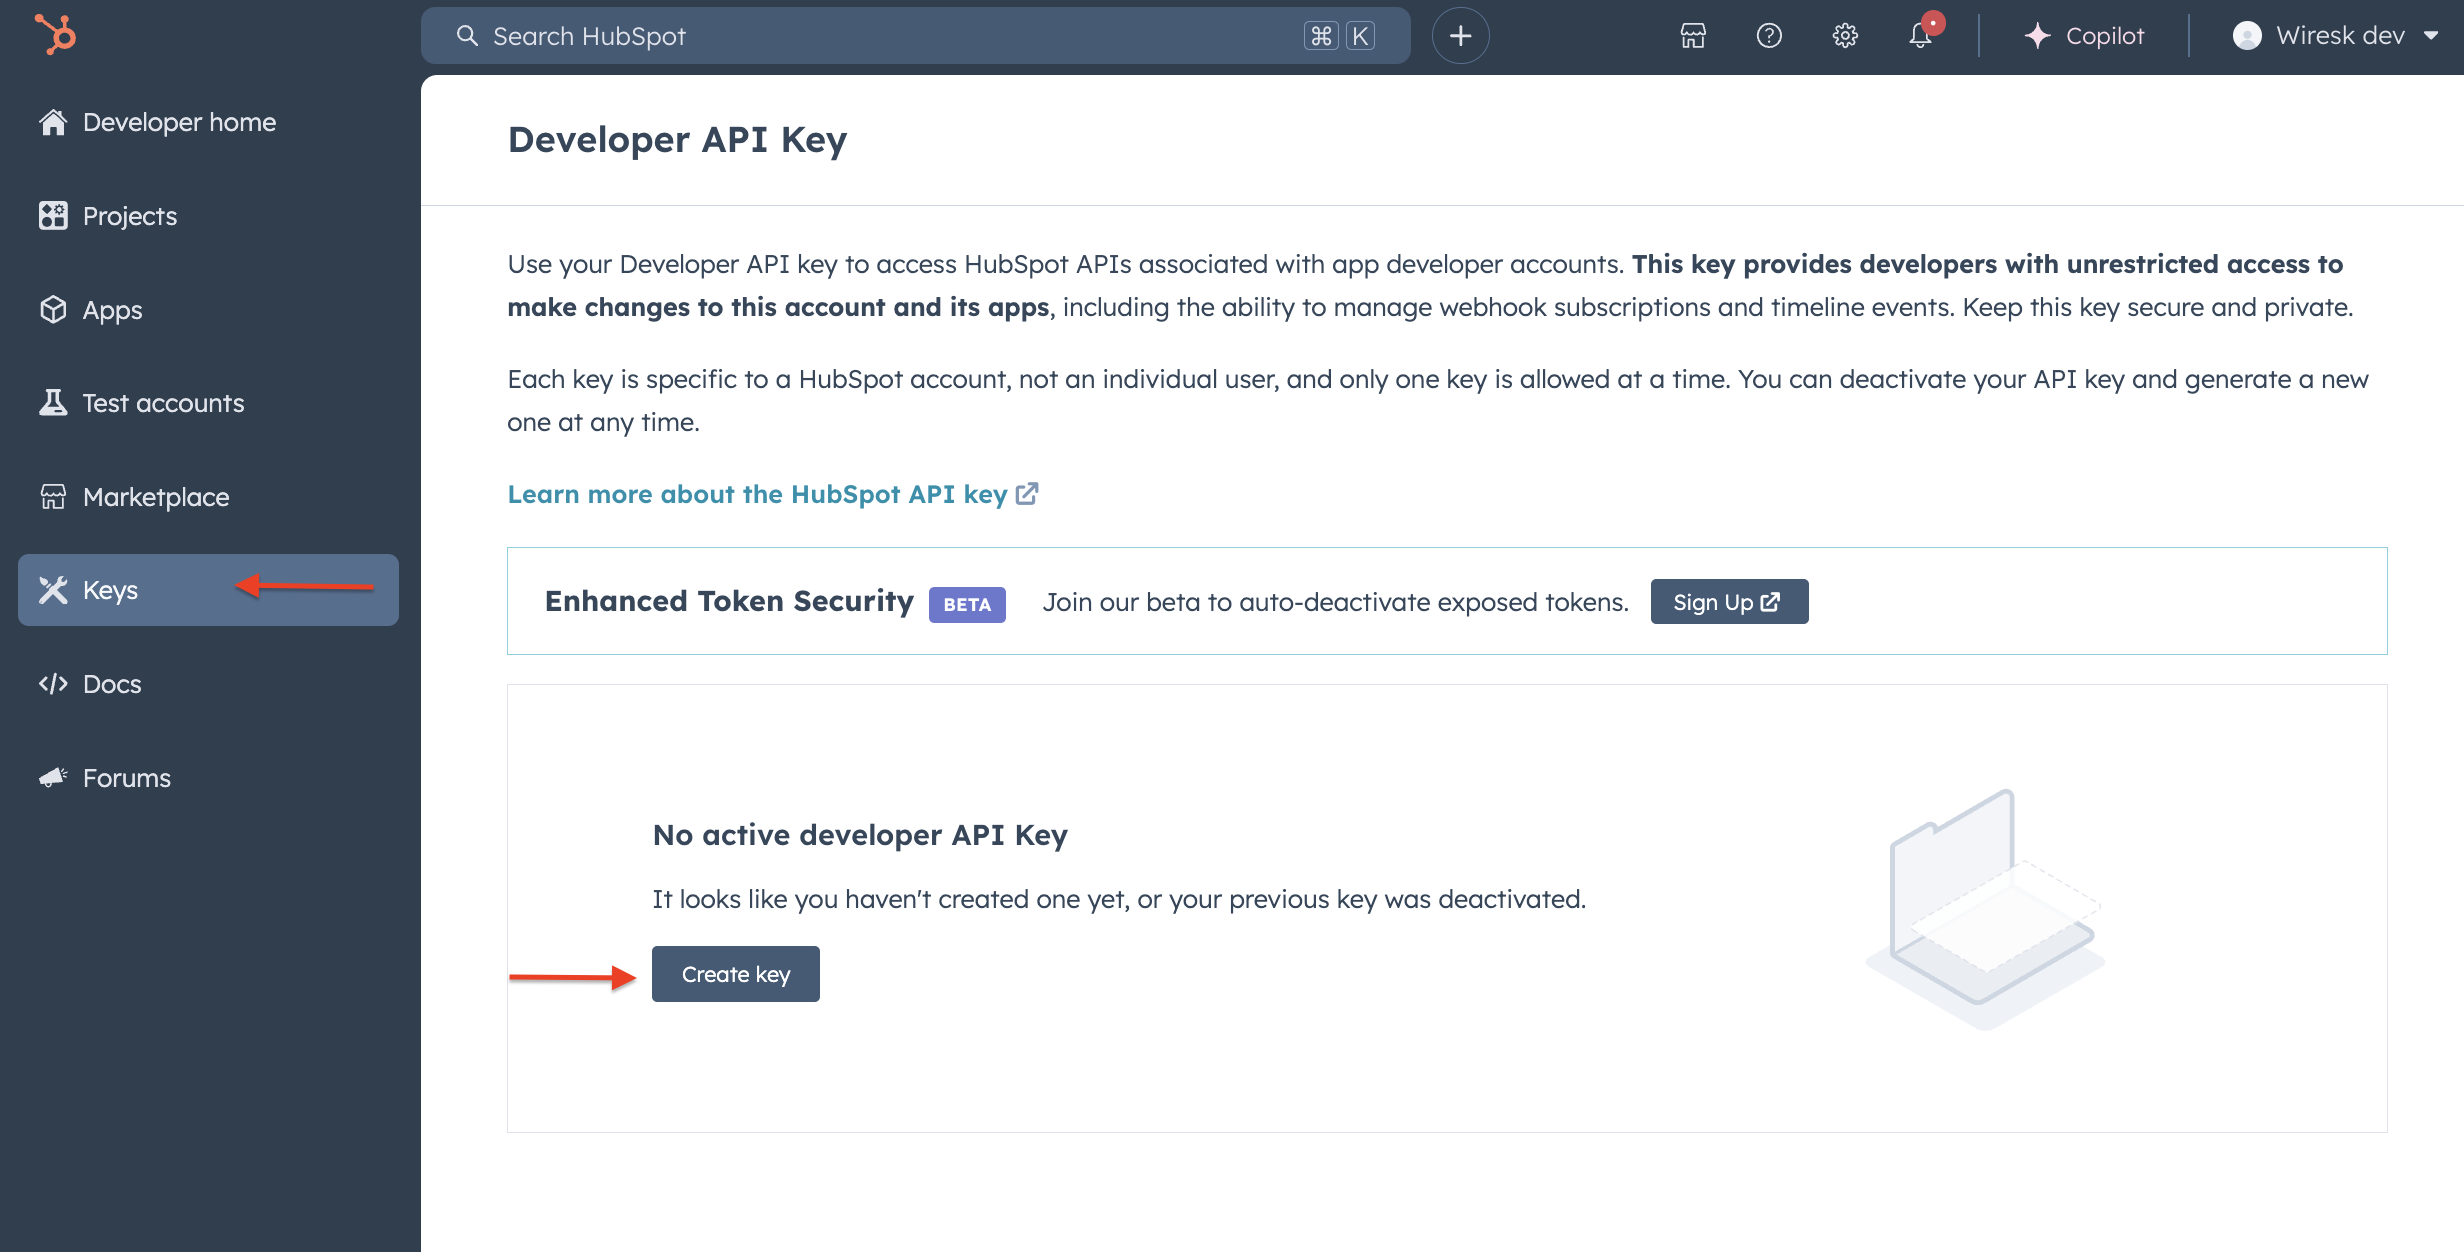Image resolution: width=2464 pixels, height=1252 pixels.
Task: Click the Developer home house icon
Action: pos(53,122)
